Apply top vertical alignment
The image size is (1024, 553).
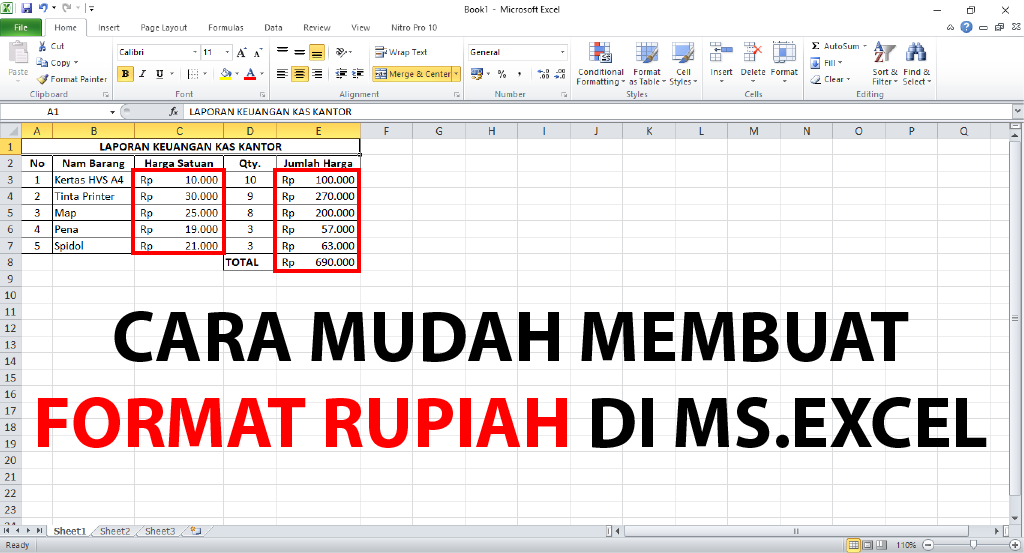282,52
